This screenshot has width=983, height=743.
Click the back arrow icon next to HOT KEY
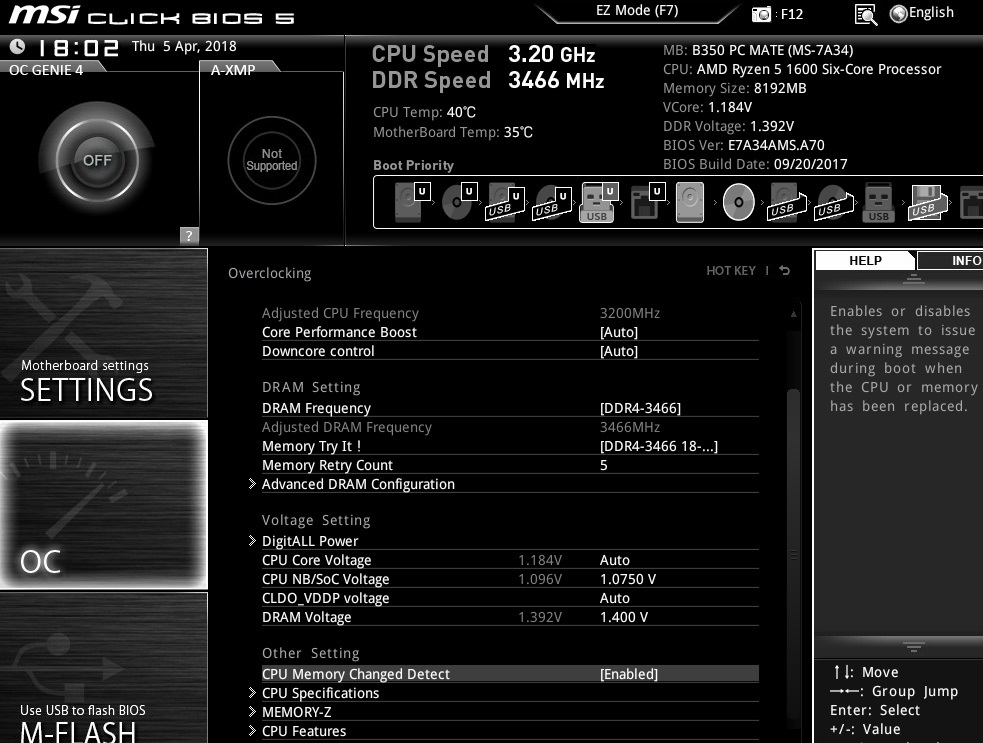(x=784, y=271)
